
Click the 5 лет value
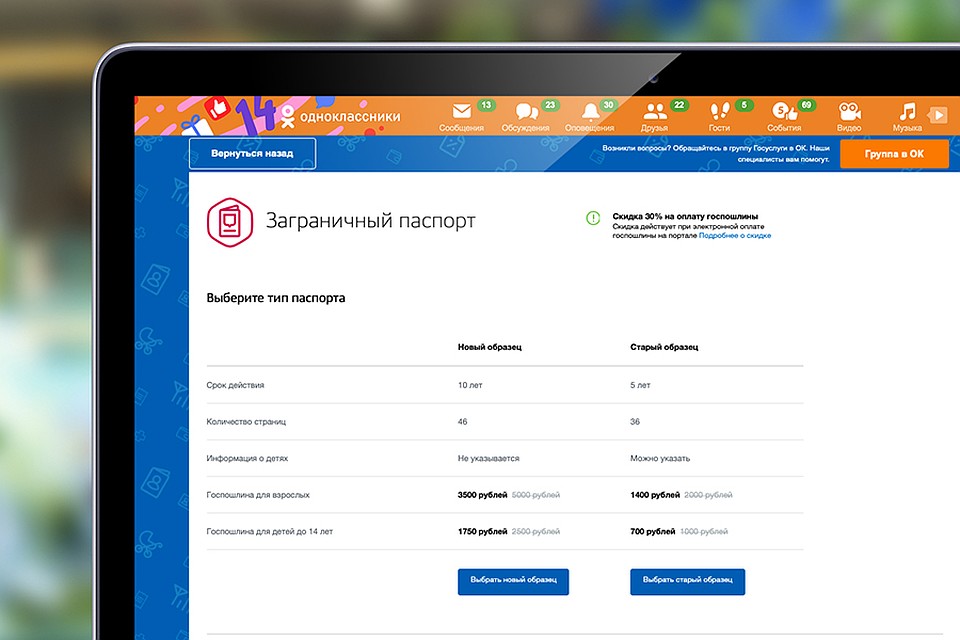640,385
